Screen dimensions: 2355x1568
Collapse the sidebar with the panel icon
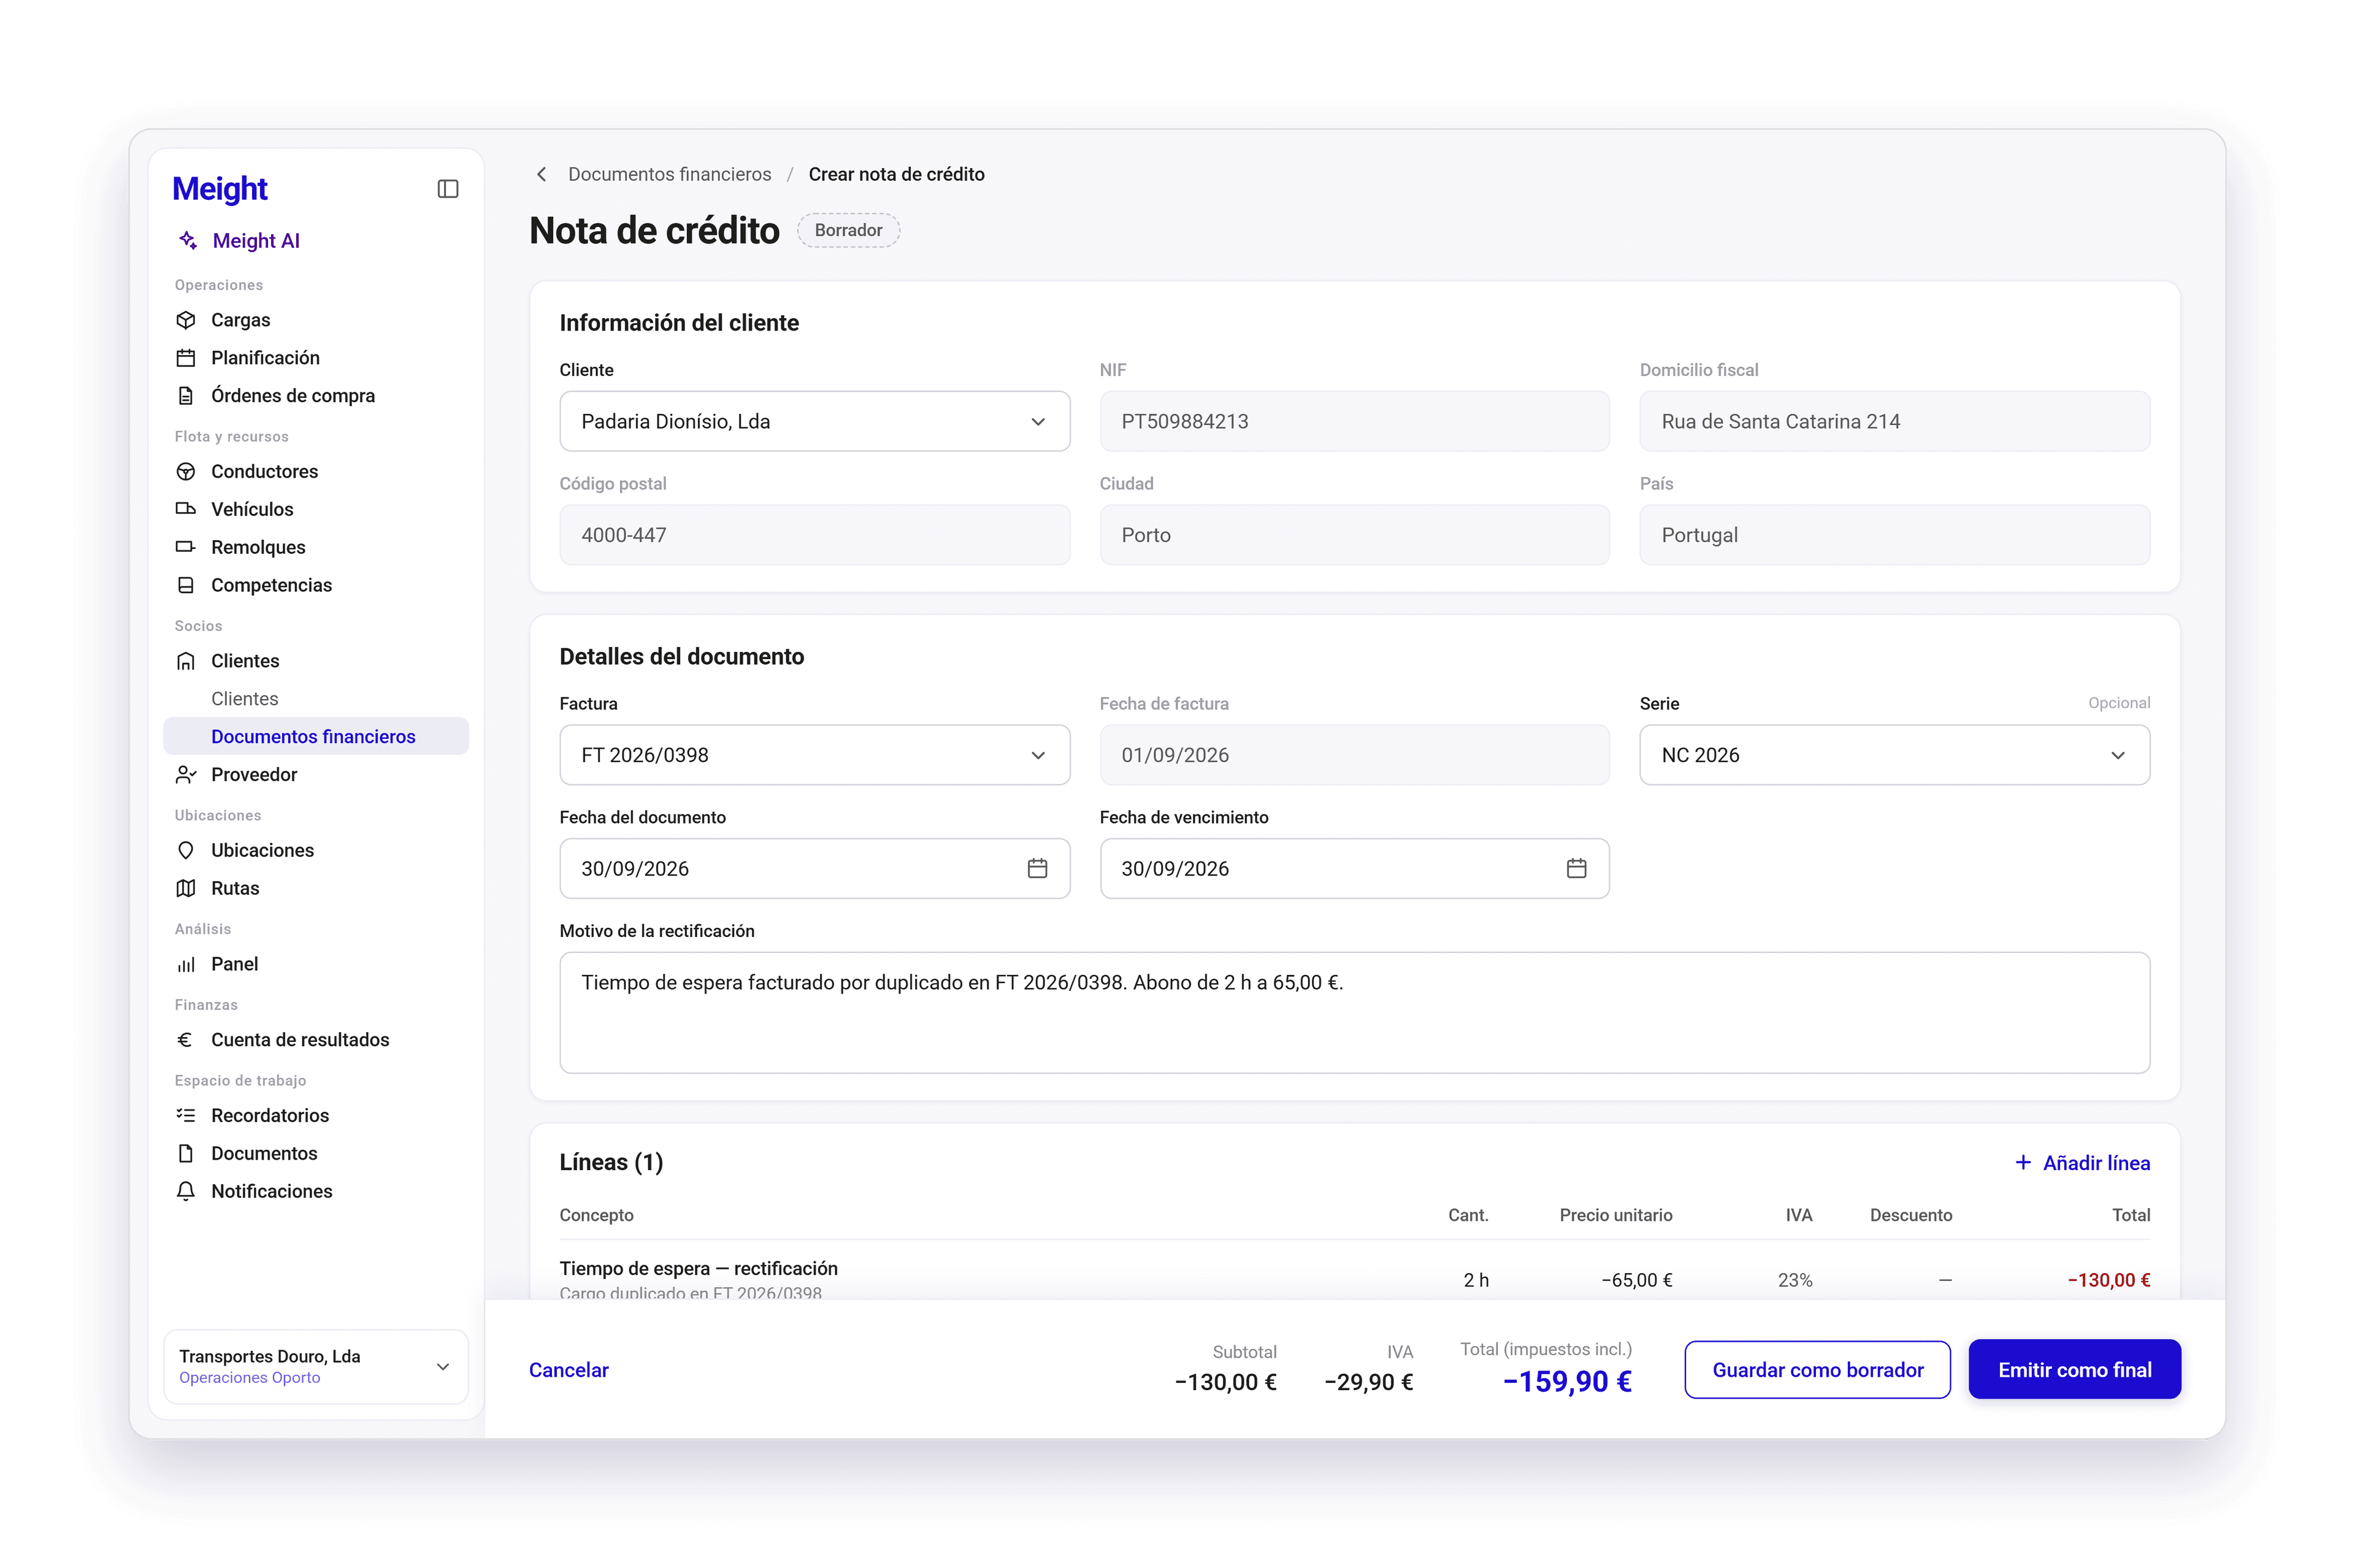(x=448, y=189)
